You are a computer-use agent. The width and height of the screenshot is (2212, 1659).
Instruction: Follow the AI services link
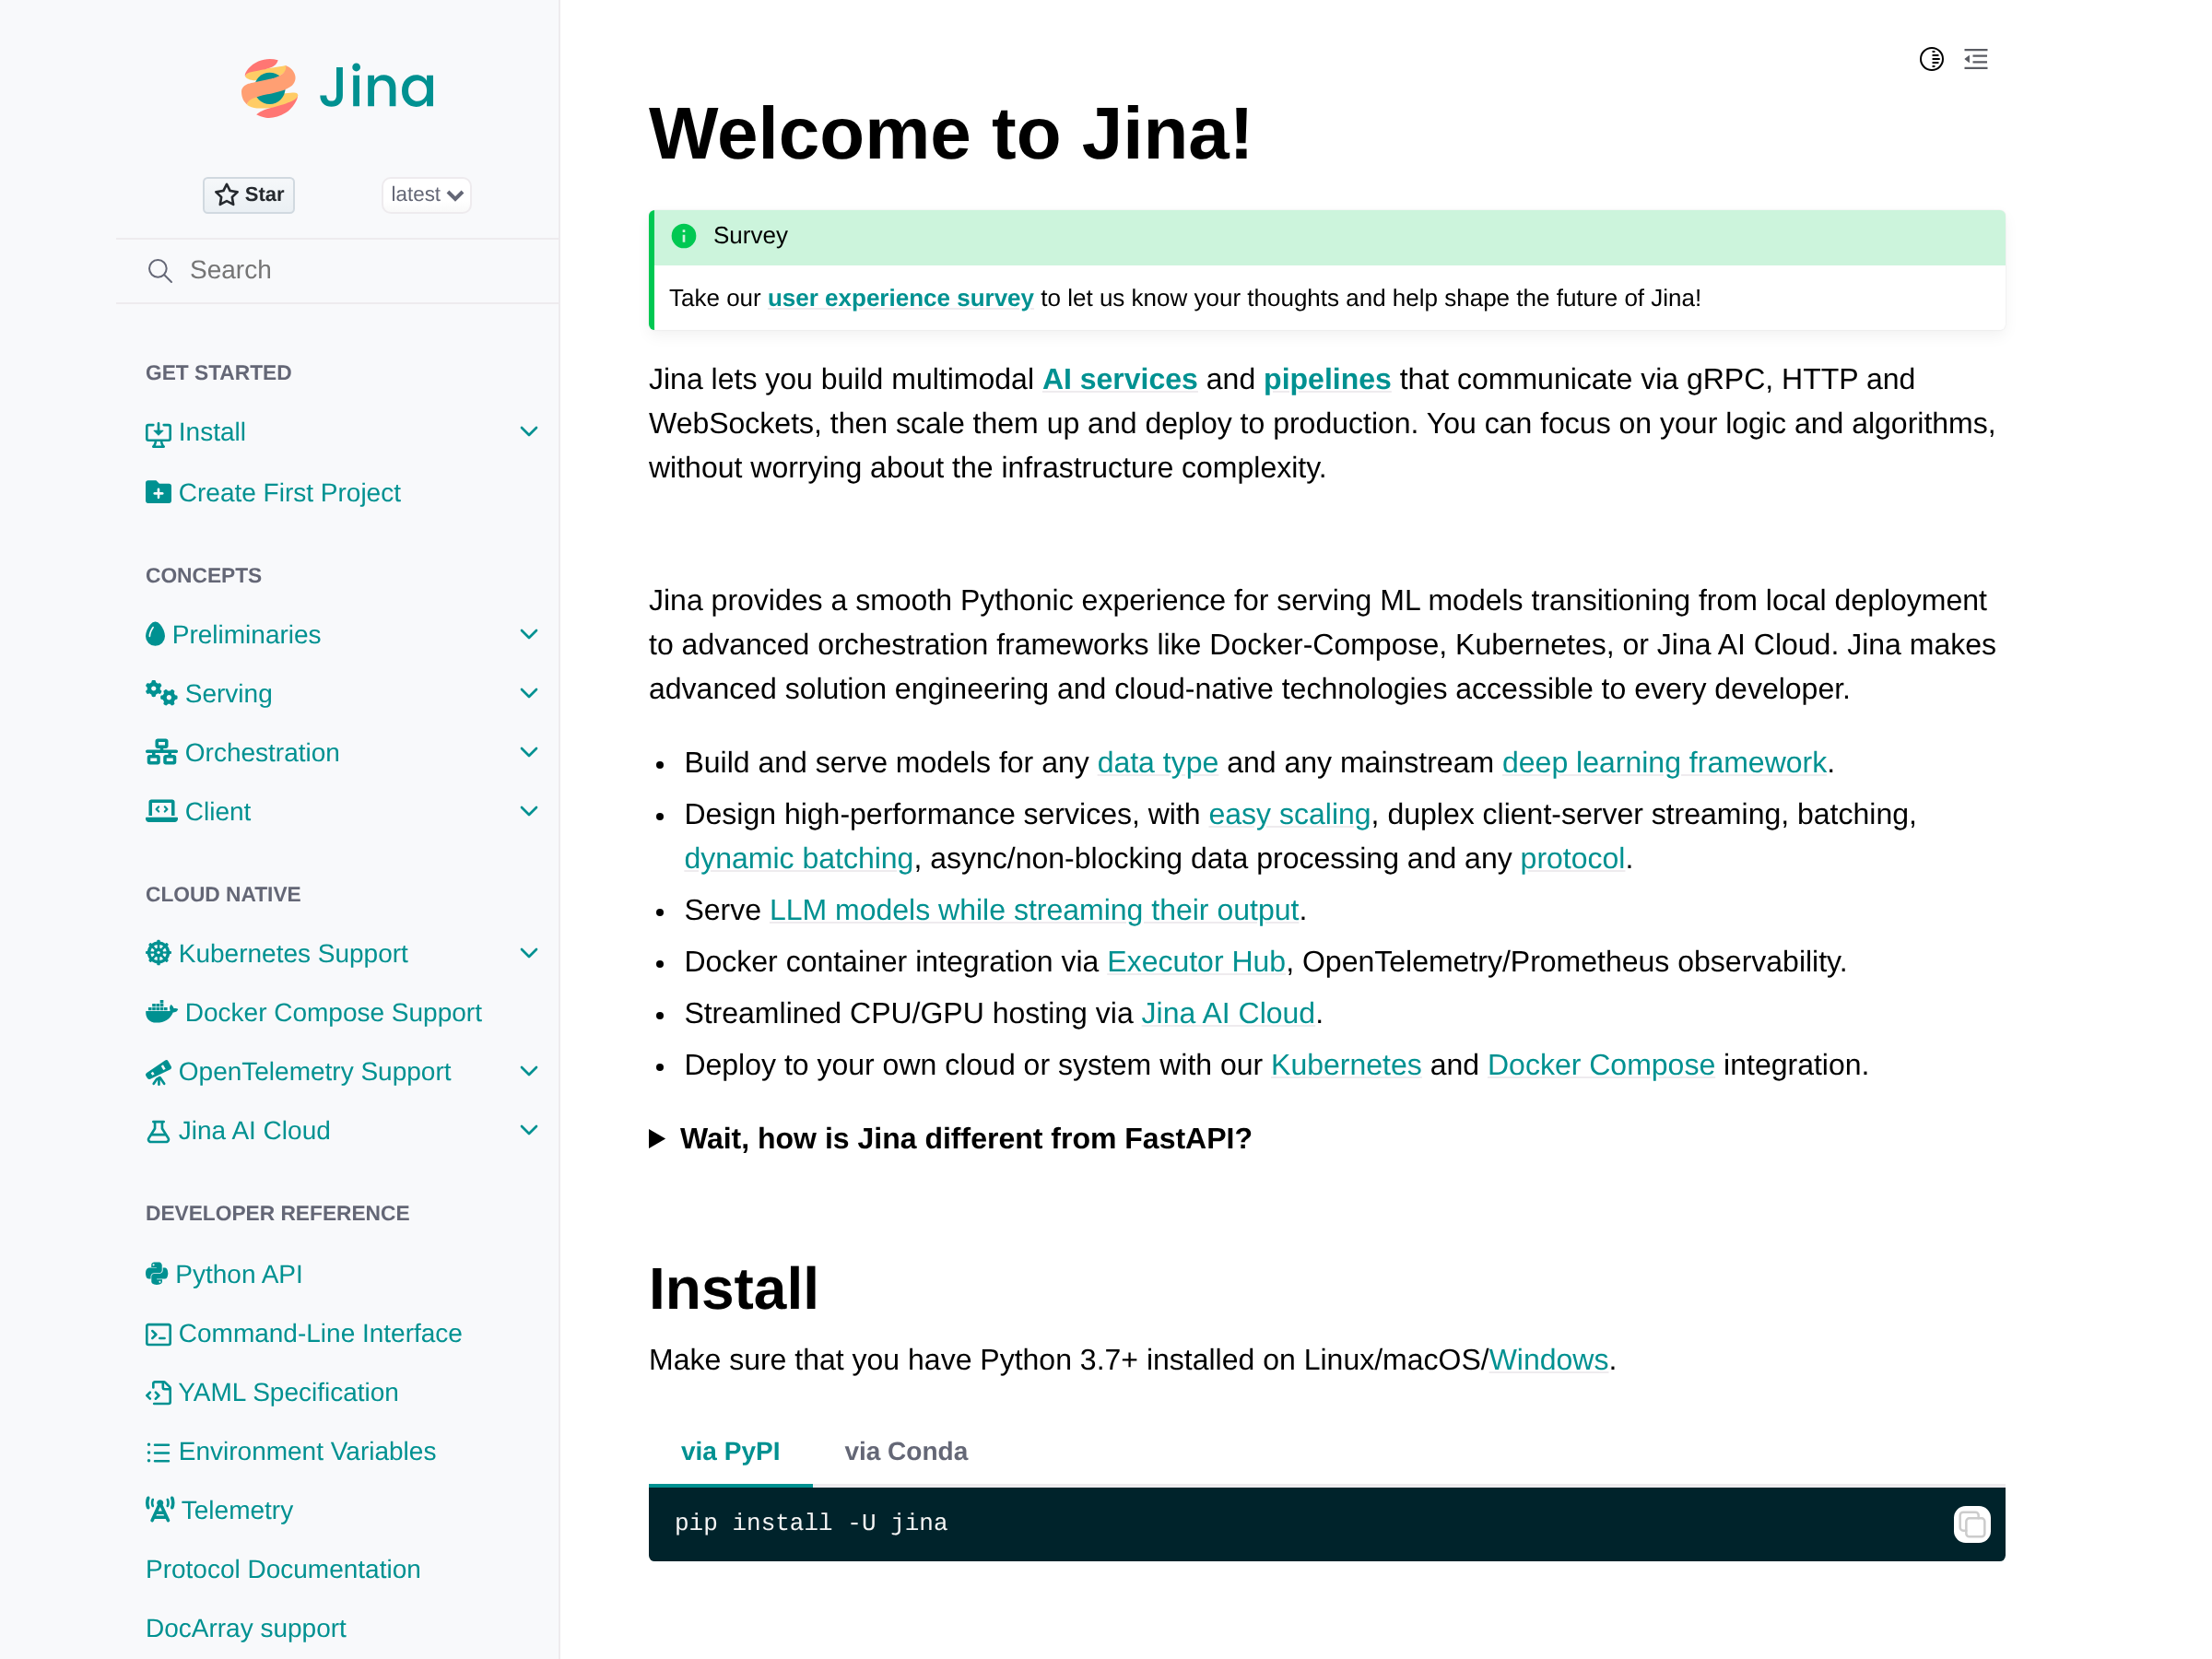[x=1119, y=380]
